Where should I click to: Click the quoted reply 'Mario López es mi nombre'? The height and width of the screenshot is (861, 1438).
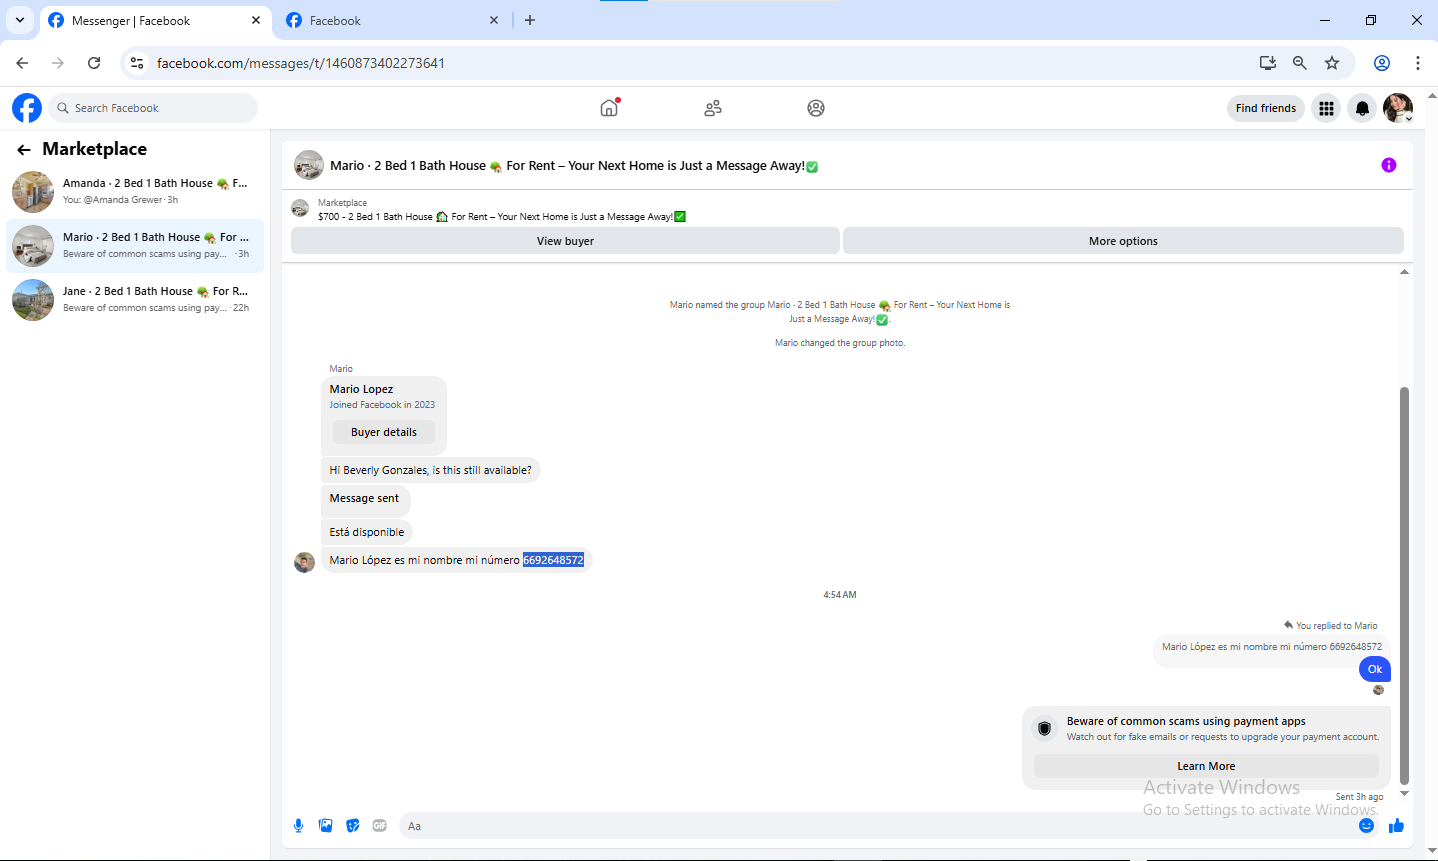click(x=1271, y=647)
